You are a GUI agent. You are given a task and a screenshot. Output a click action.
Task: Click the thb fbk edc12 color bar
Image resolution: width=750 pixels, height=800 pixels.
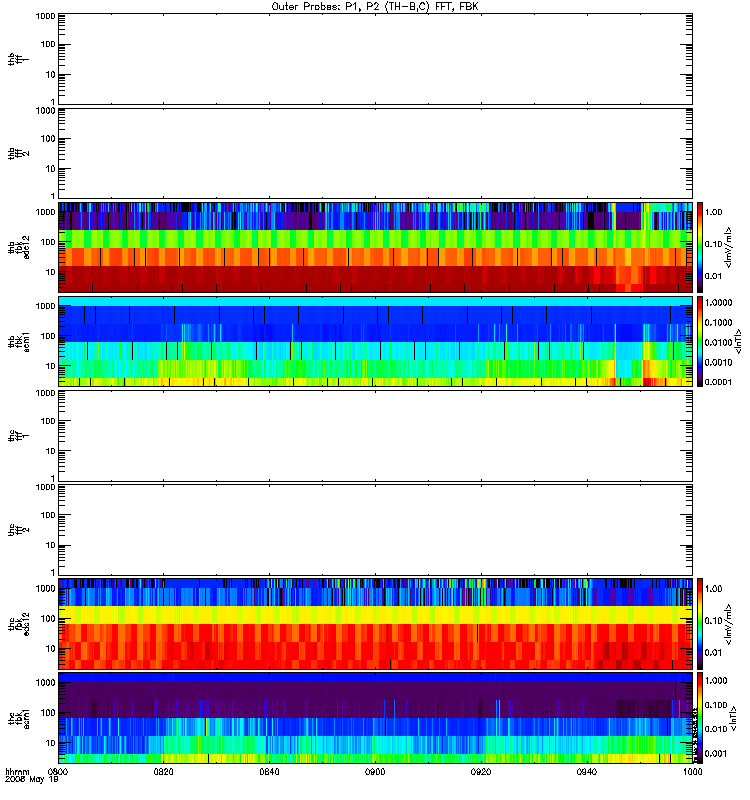tap(700, 247)
